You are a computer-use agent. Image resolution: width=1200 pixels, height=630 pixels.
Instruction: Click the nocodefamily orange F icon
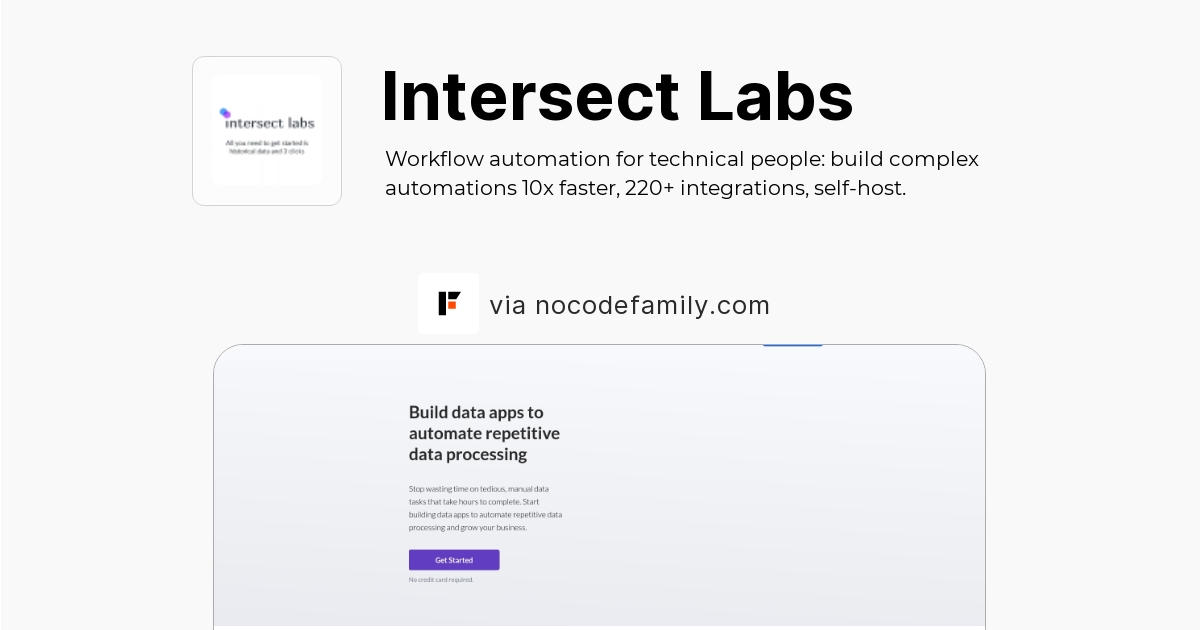coord(448,303)
